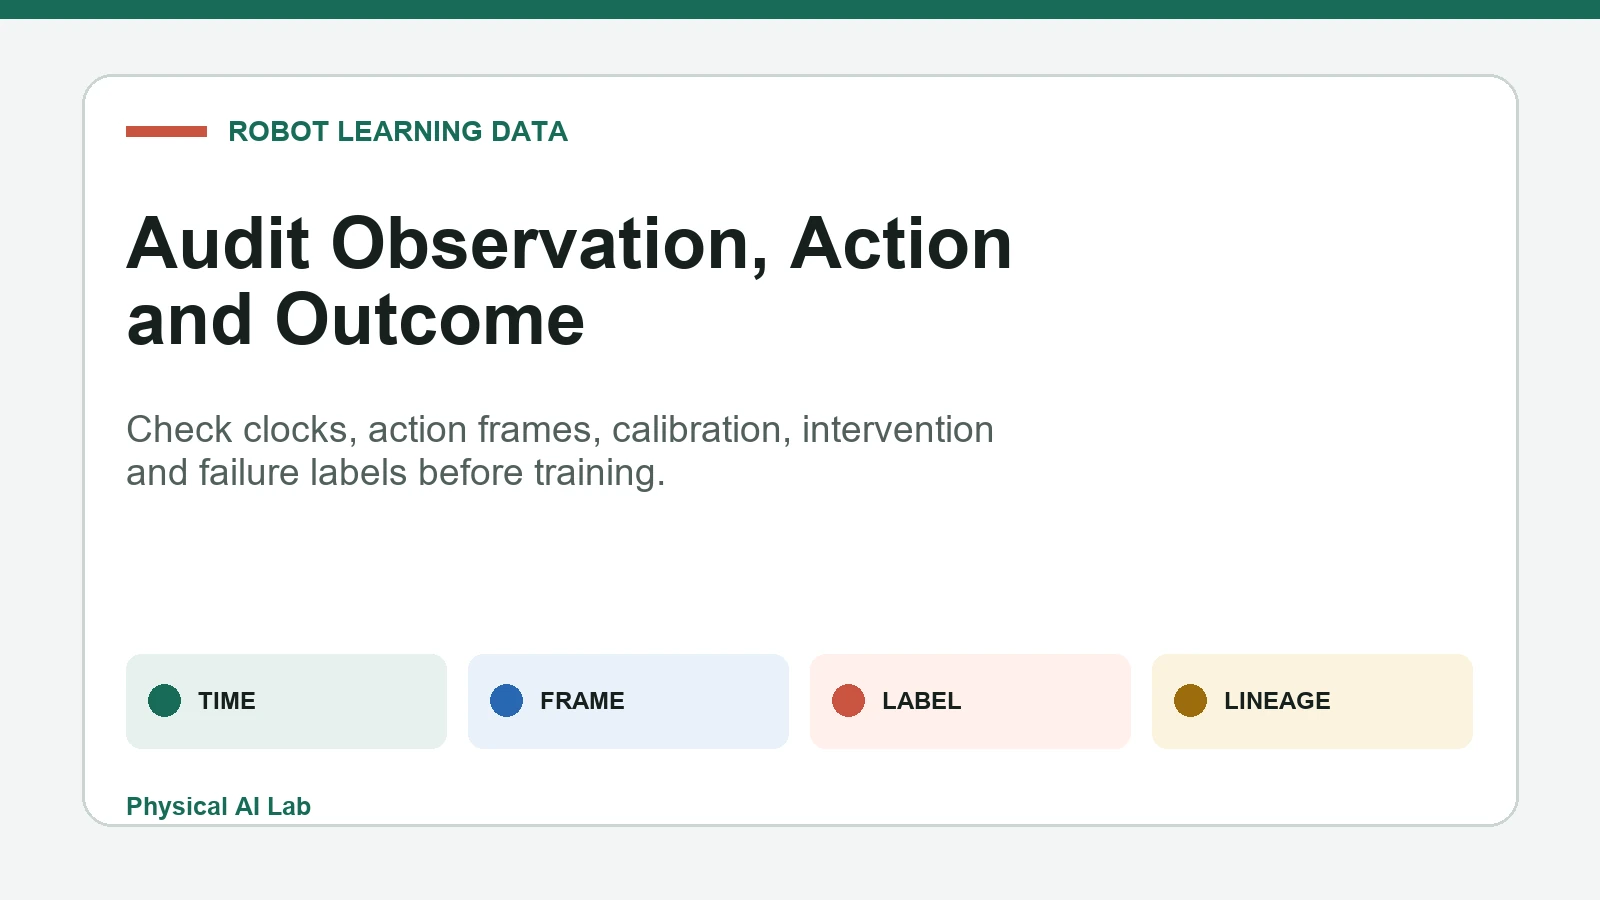Click the amber dot beside LINEAGE
The image size is (1600, 900).
tap(1190, 701)
